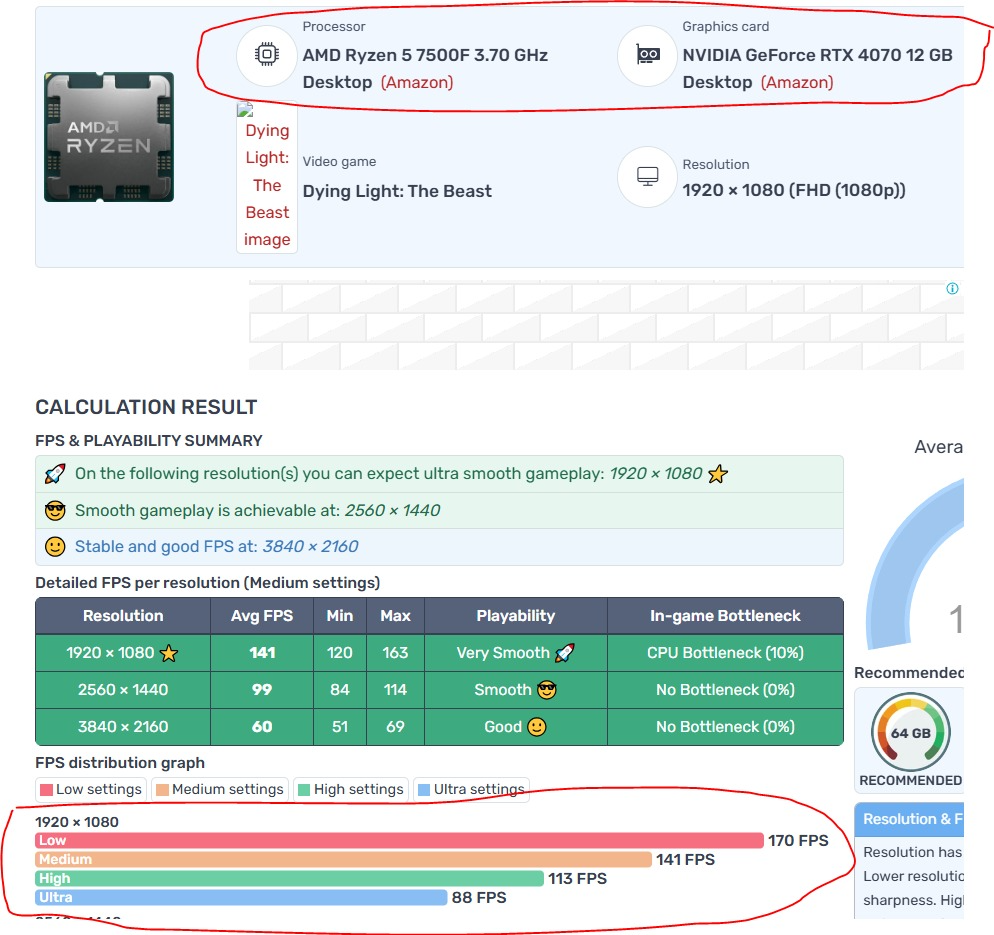994x935 pixels.
Task: Click the sunglasses emoji beside Smooth
Action: tap(546, 690)
